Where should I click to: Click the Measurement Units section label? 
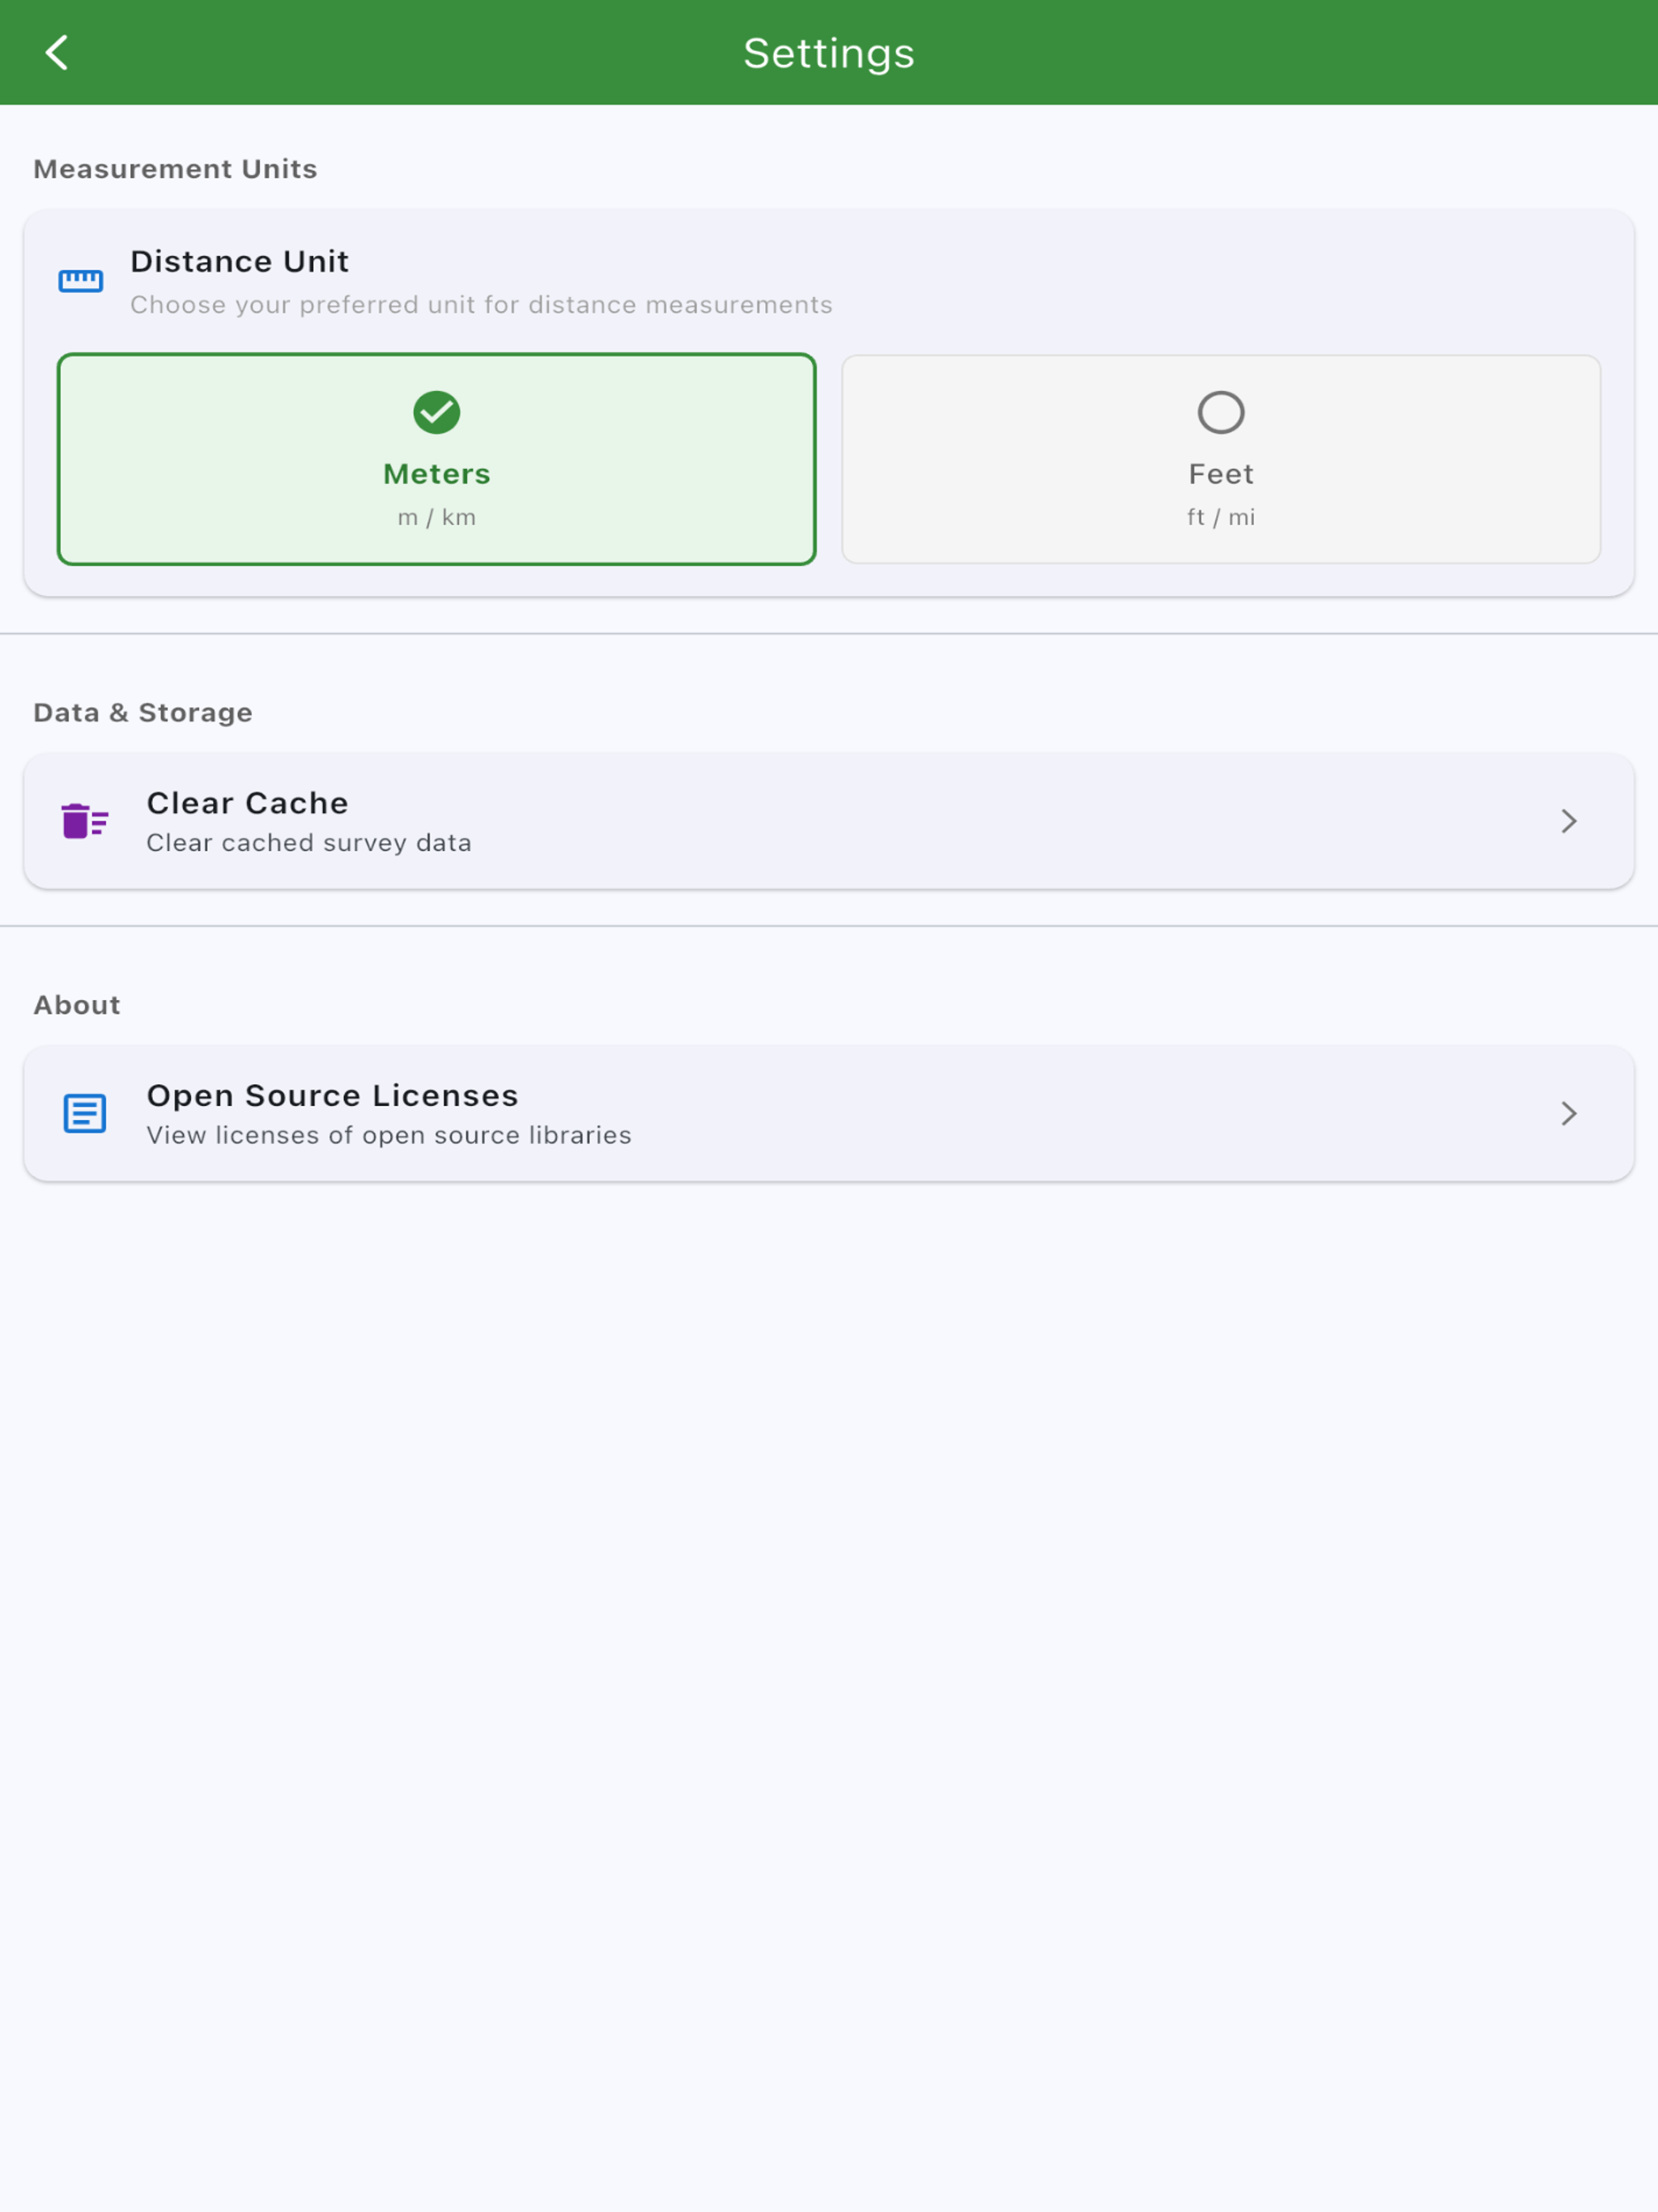pos(175,169)
